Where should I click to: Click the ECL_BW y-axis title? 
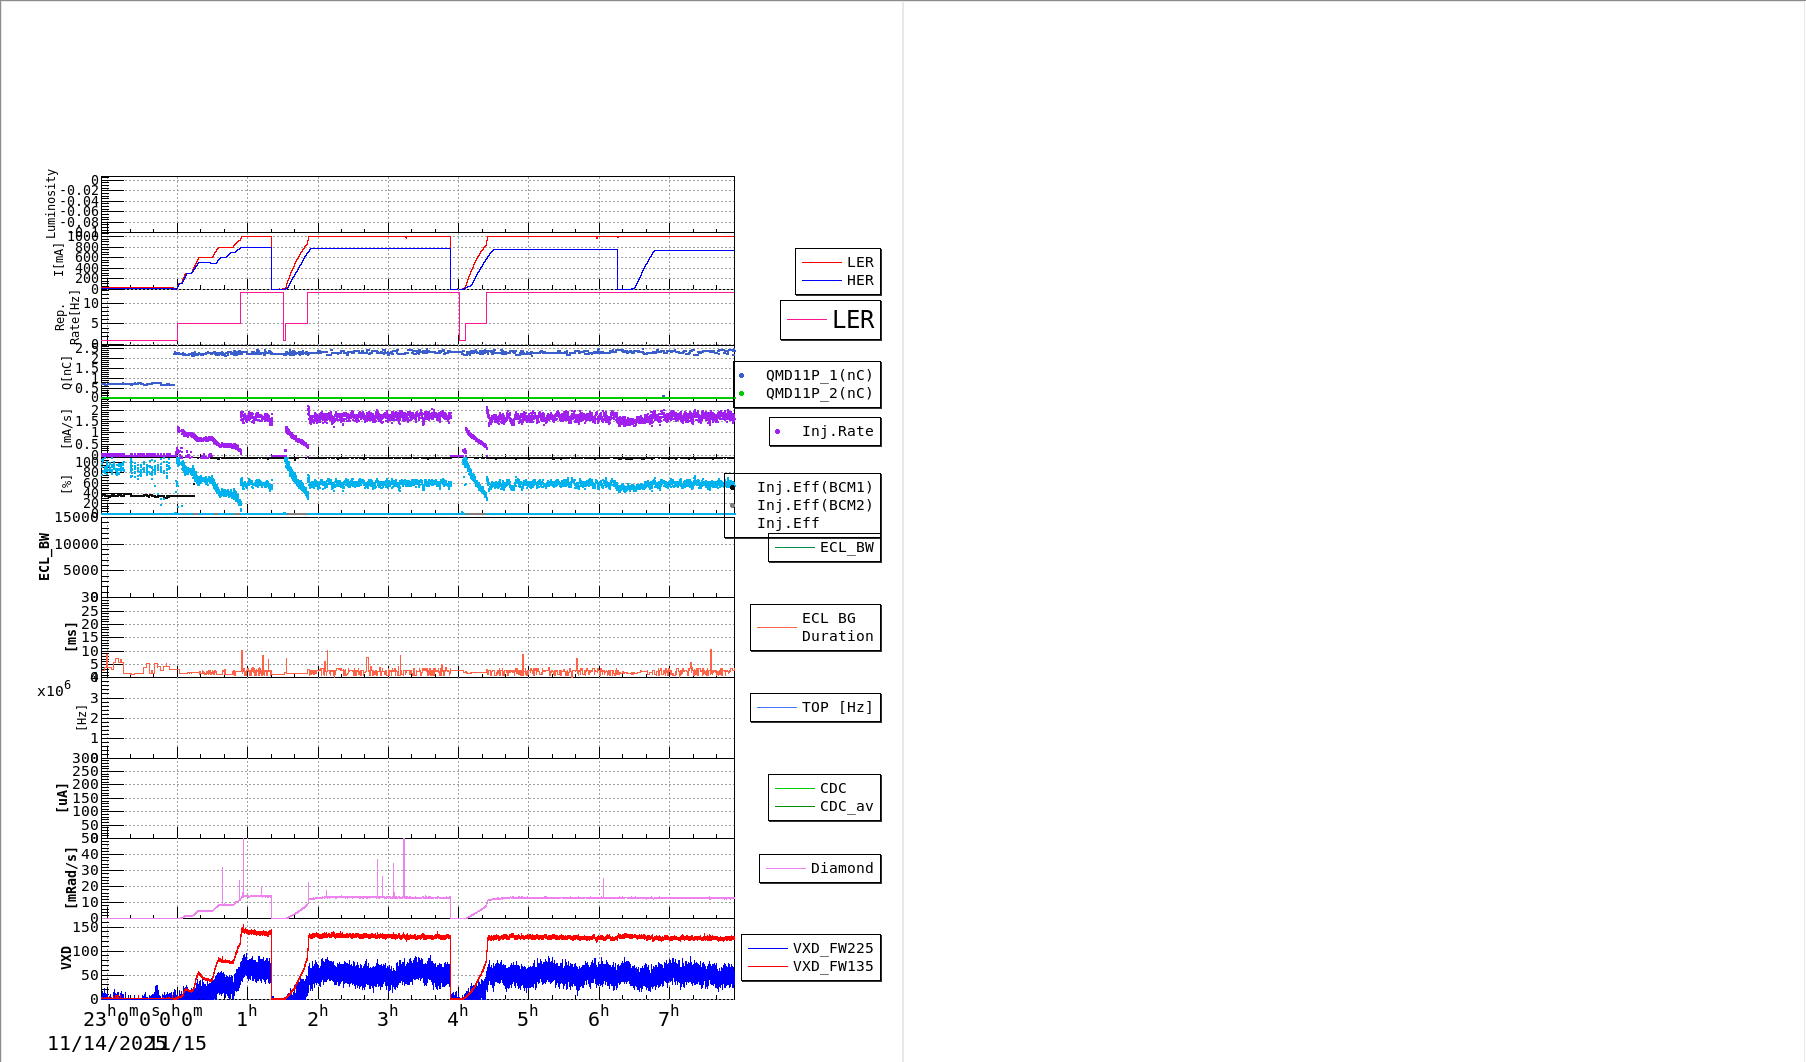pyautogui.click(x=44, y=556)
